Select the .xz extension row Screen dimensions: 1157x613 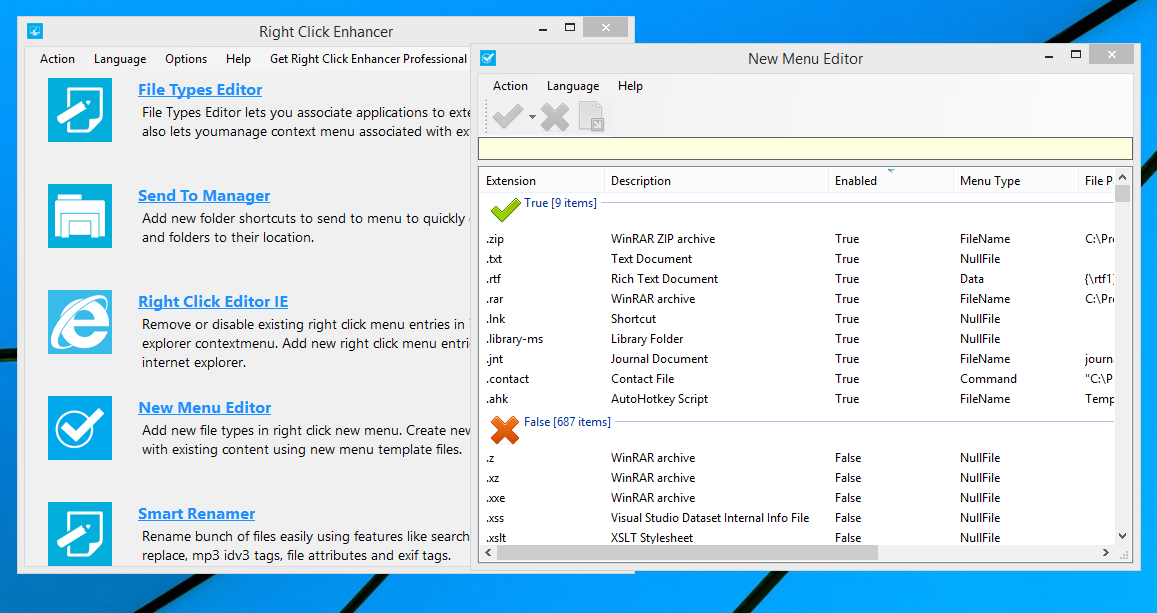[x=797, y=478]
